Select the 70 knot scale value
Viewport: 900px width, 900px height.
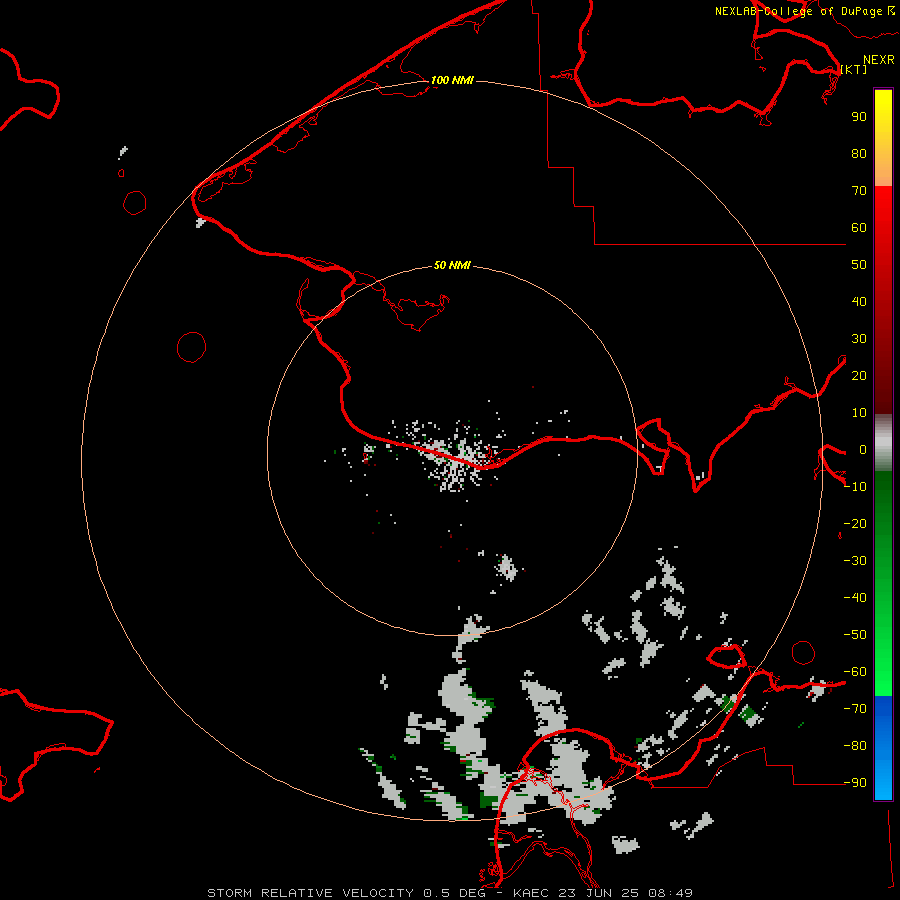(x=859, y=191)
